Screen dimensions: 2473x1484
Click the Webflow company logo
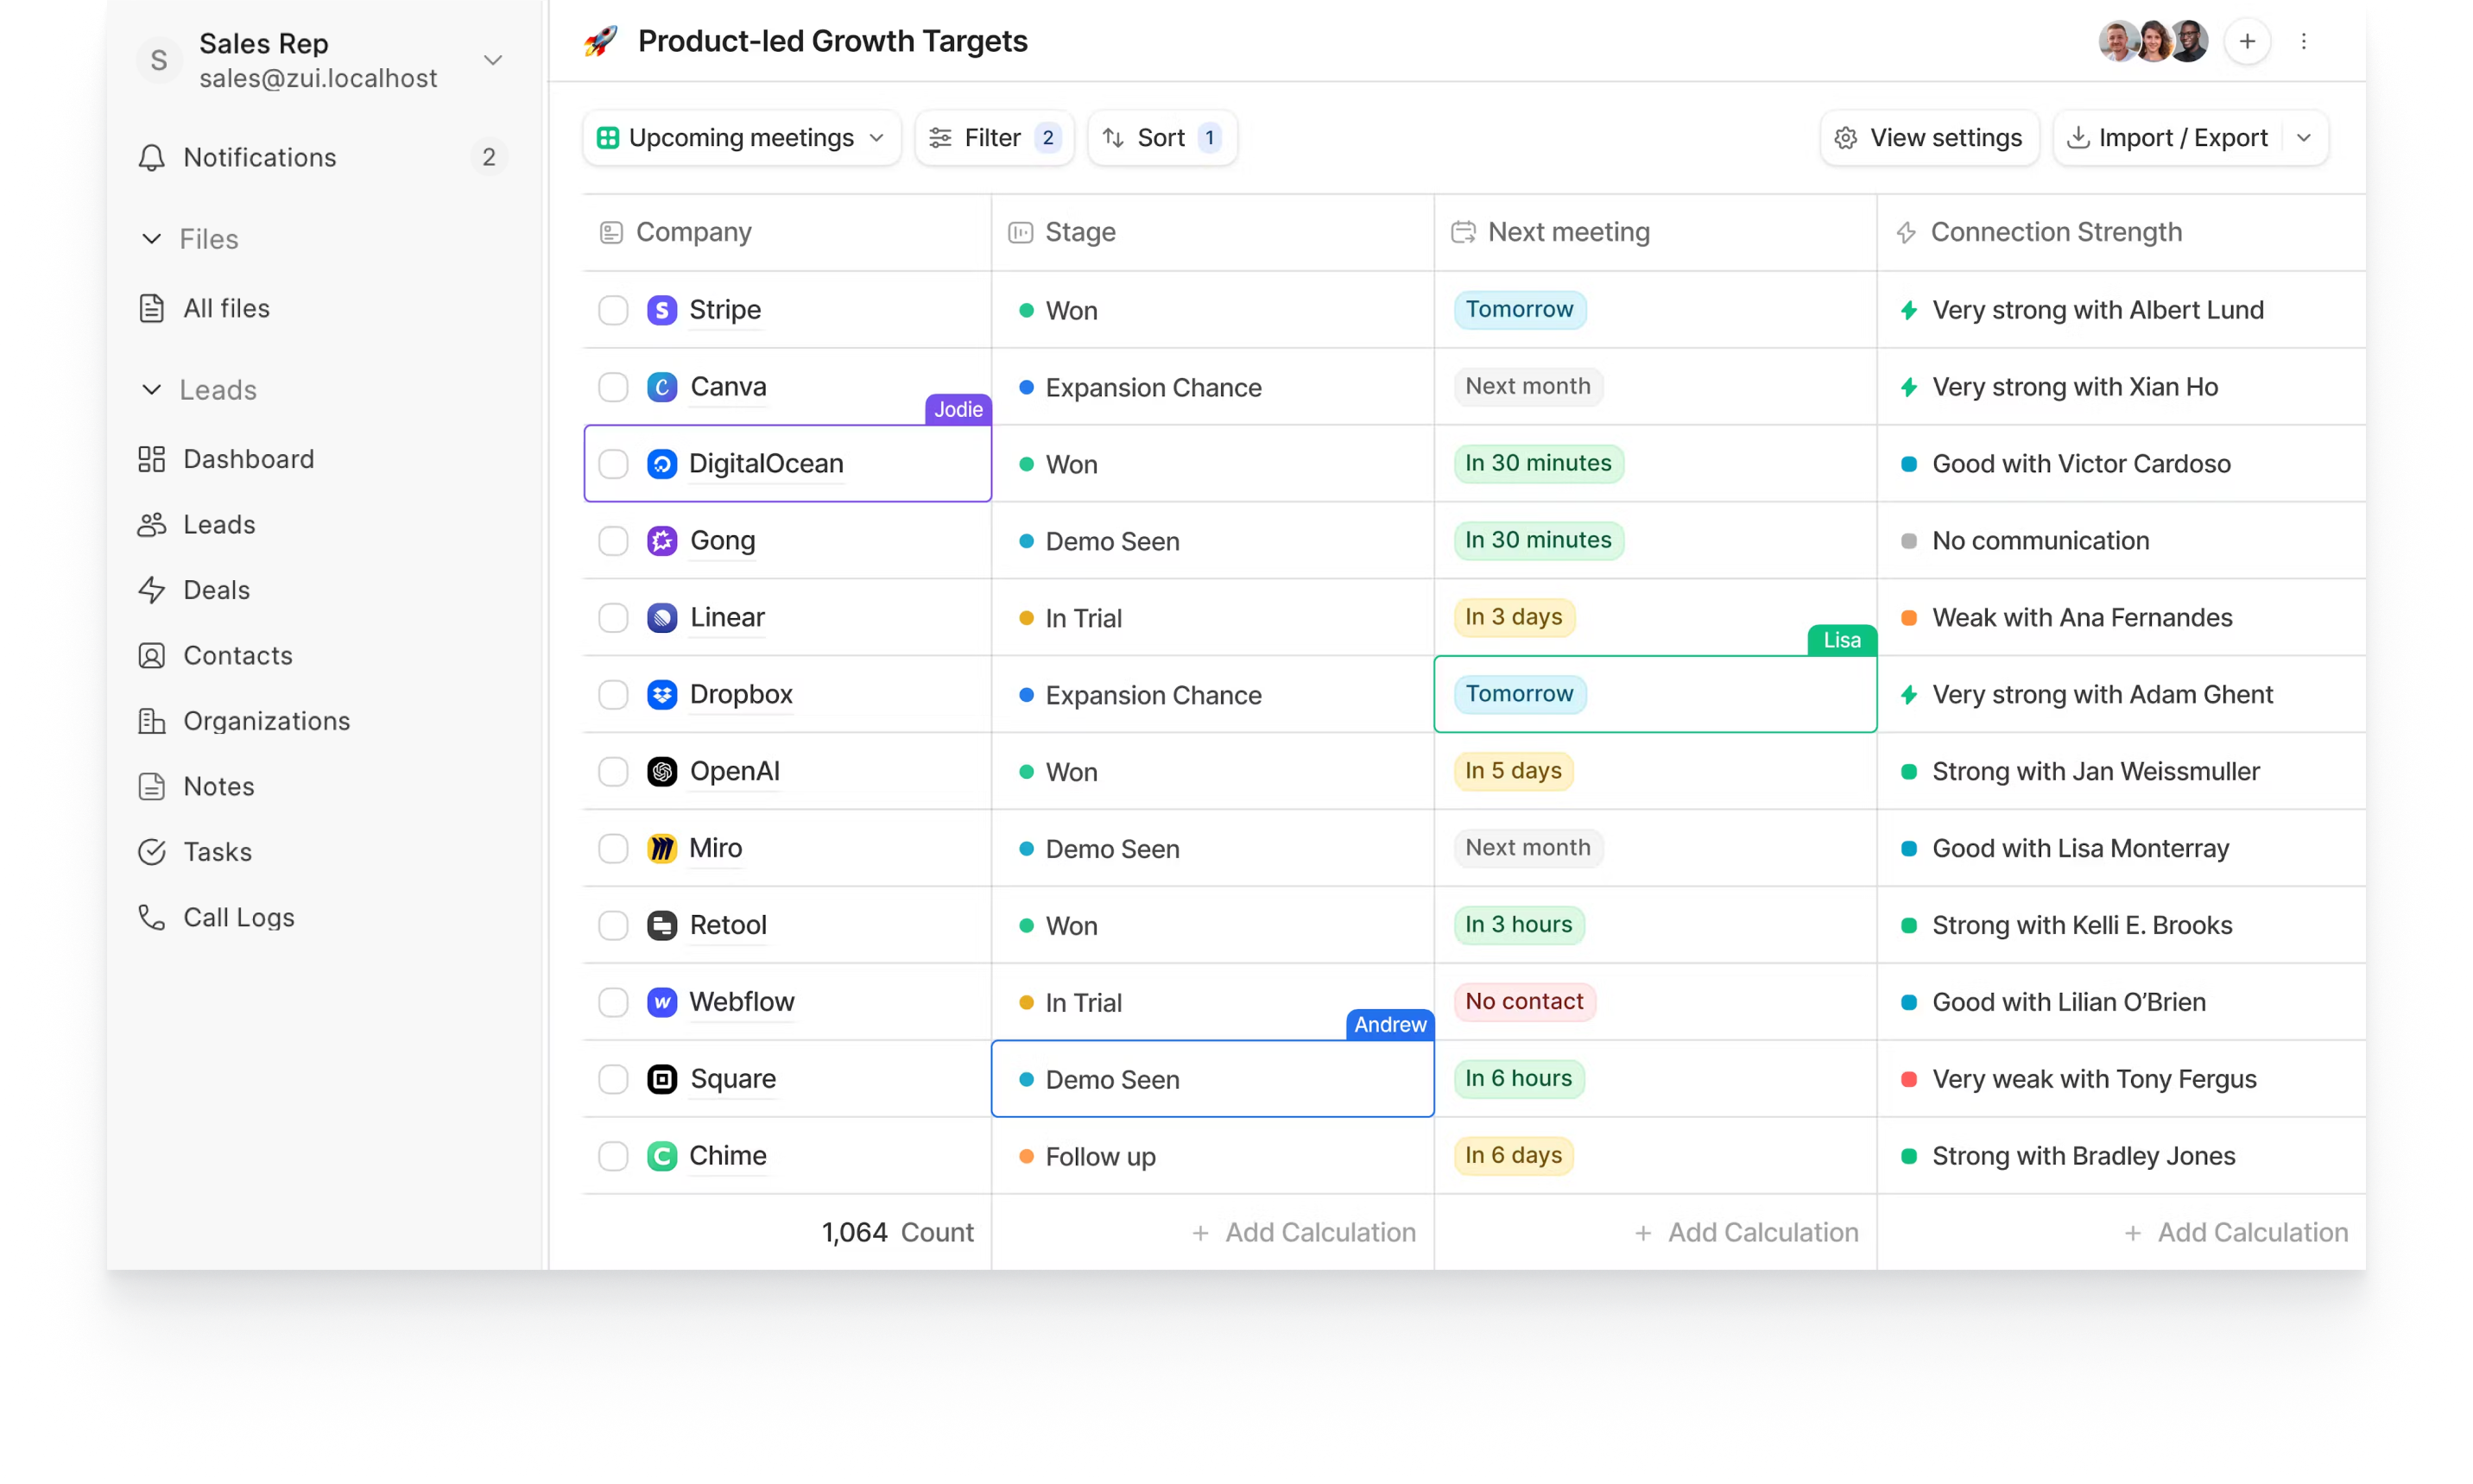tap(662, 1002)
